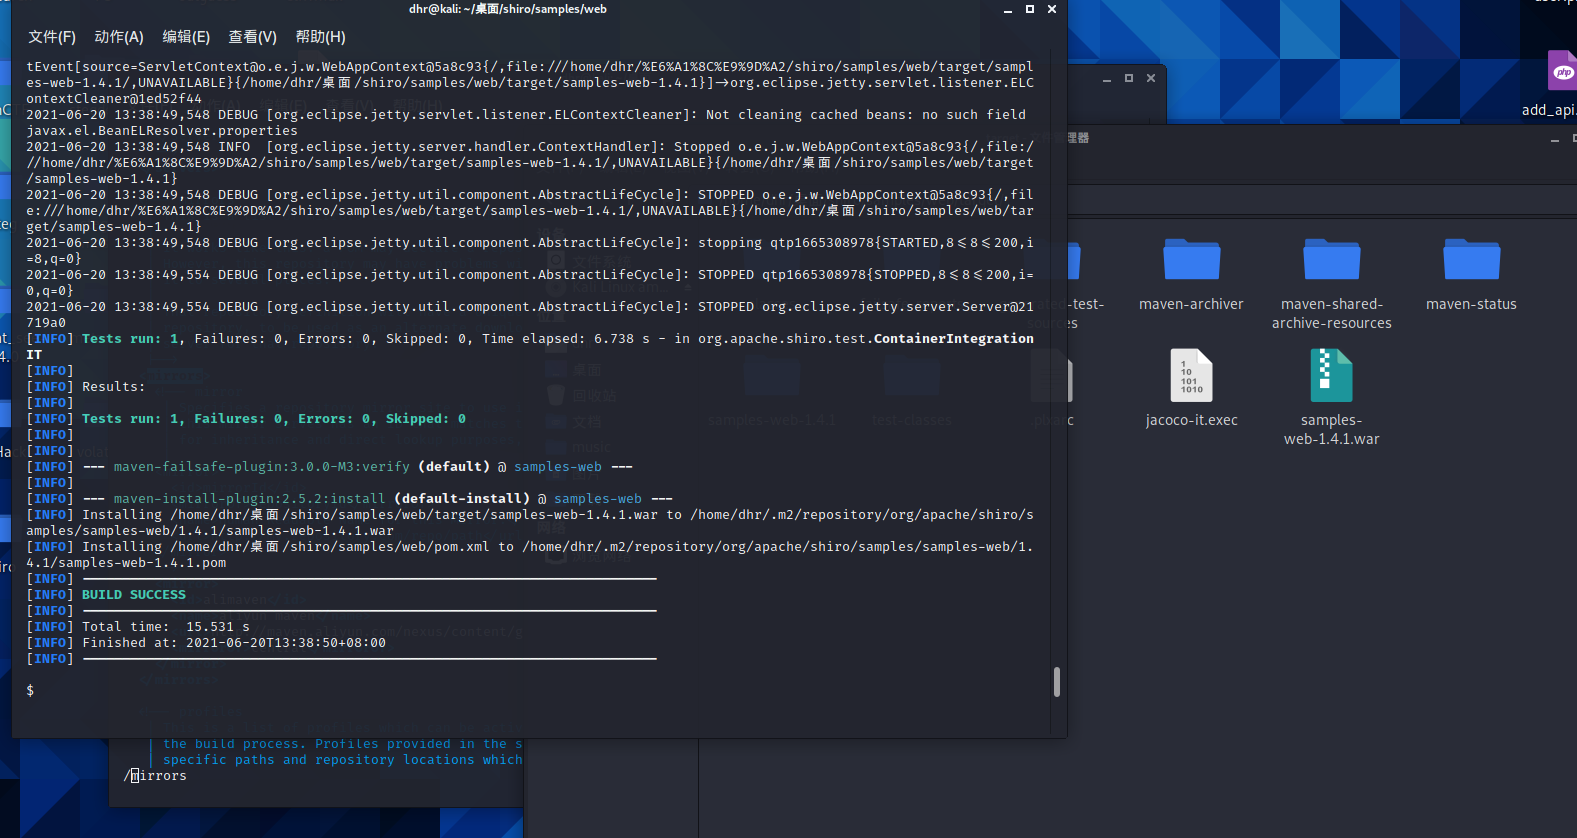Open the 查看(V) menu
The height and width of the screenshot is (838, 1577).
pyautogui.click(x=252, y=37)
